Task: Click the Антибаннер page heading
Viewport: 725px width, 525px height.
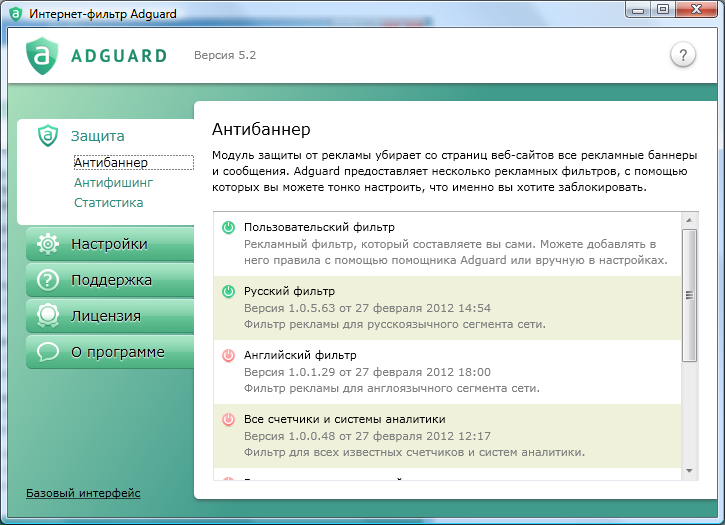Action: click(x=261, y=129)
